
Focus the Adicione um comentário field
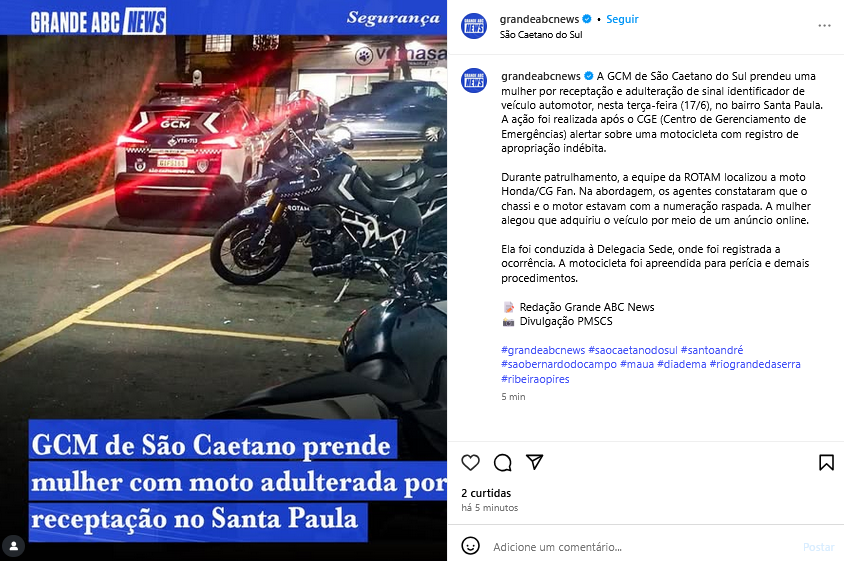point(643,547)
